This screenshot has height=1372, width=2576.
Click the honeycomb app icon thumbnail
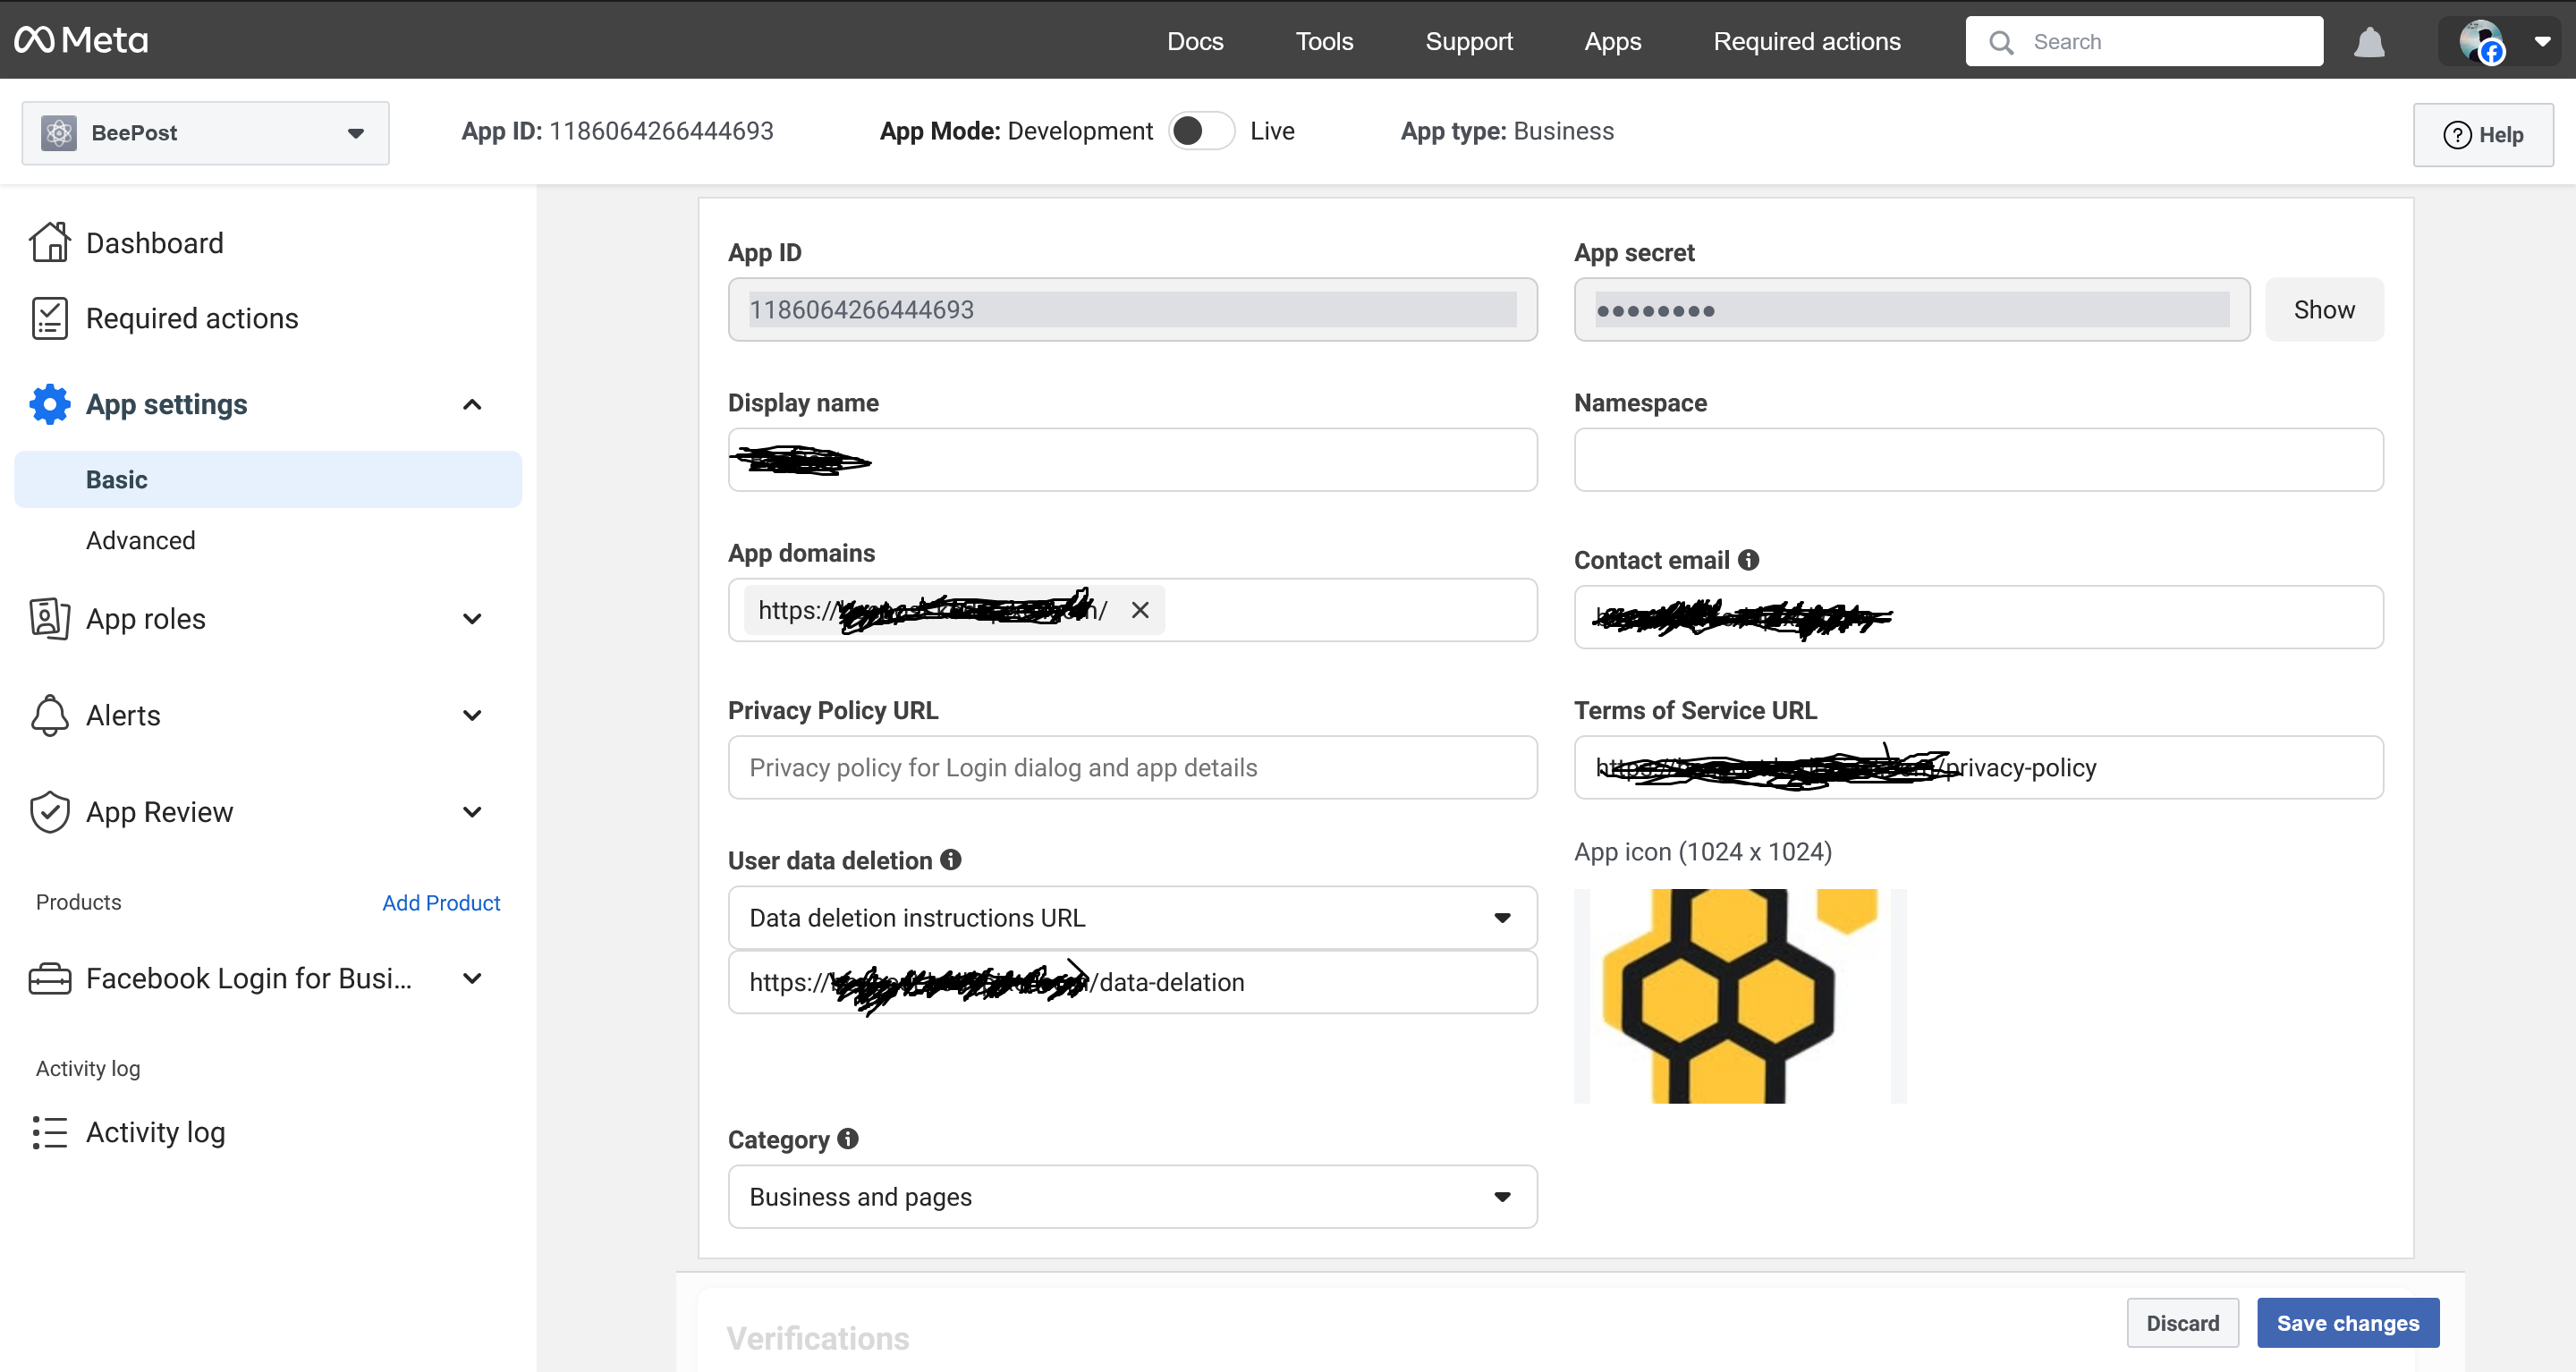point(1740,996)
